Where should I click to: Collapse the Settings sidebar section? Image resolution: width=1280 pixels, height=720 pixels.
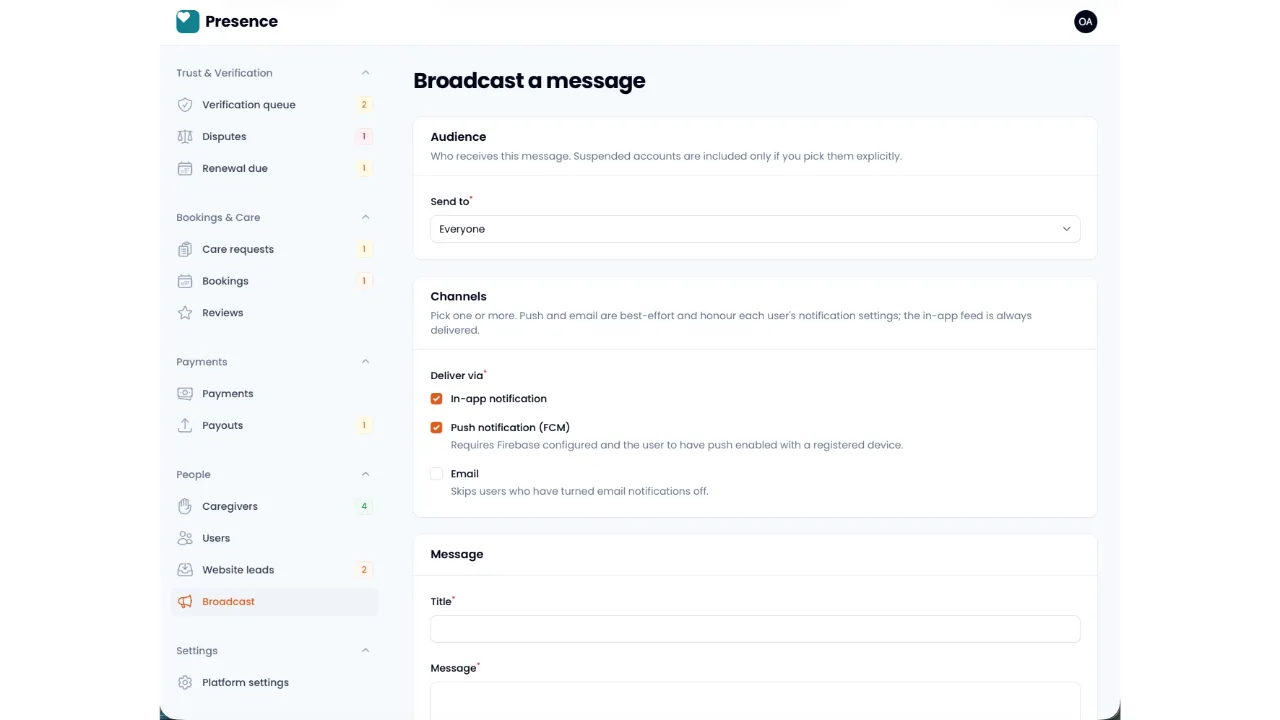click(365, 651)
